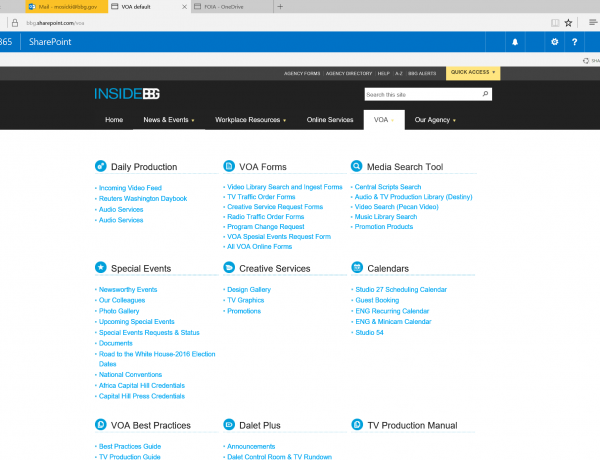Open the Online Services nav item
The height and width of the screenshot is (460, 600).
[x=330, y=120]
